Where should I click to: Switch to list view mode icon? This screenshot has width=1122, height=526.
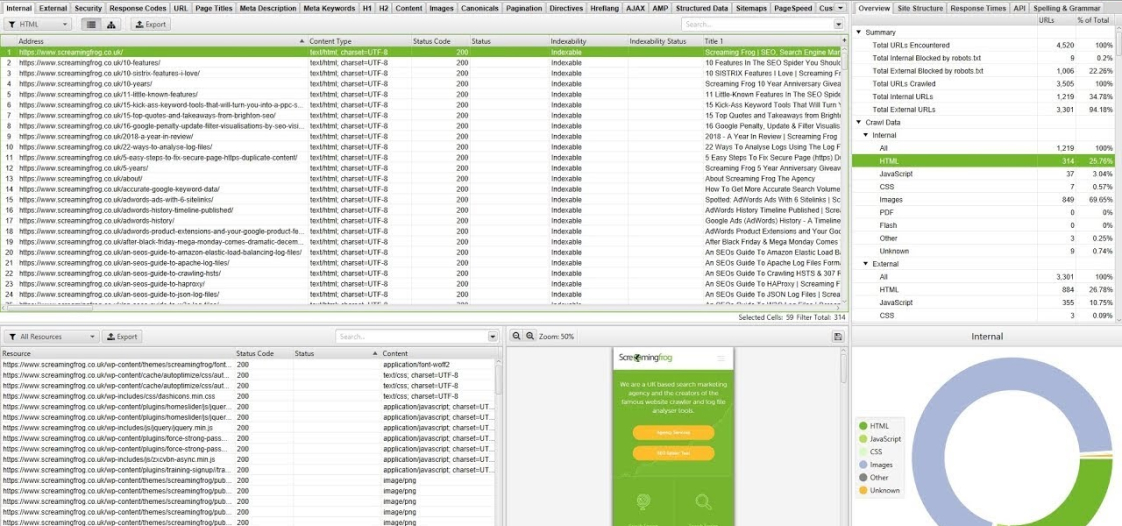(x=90, y=24)
